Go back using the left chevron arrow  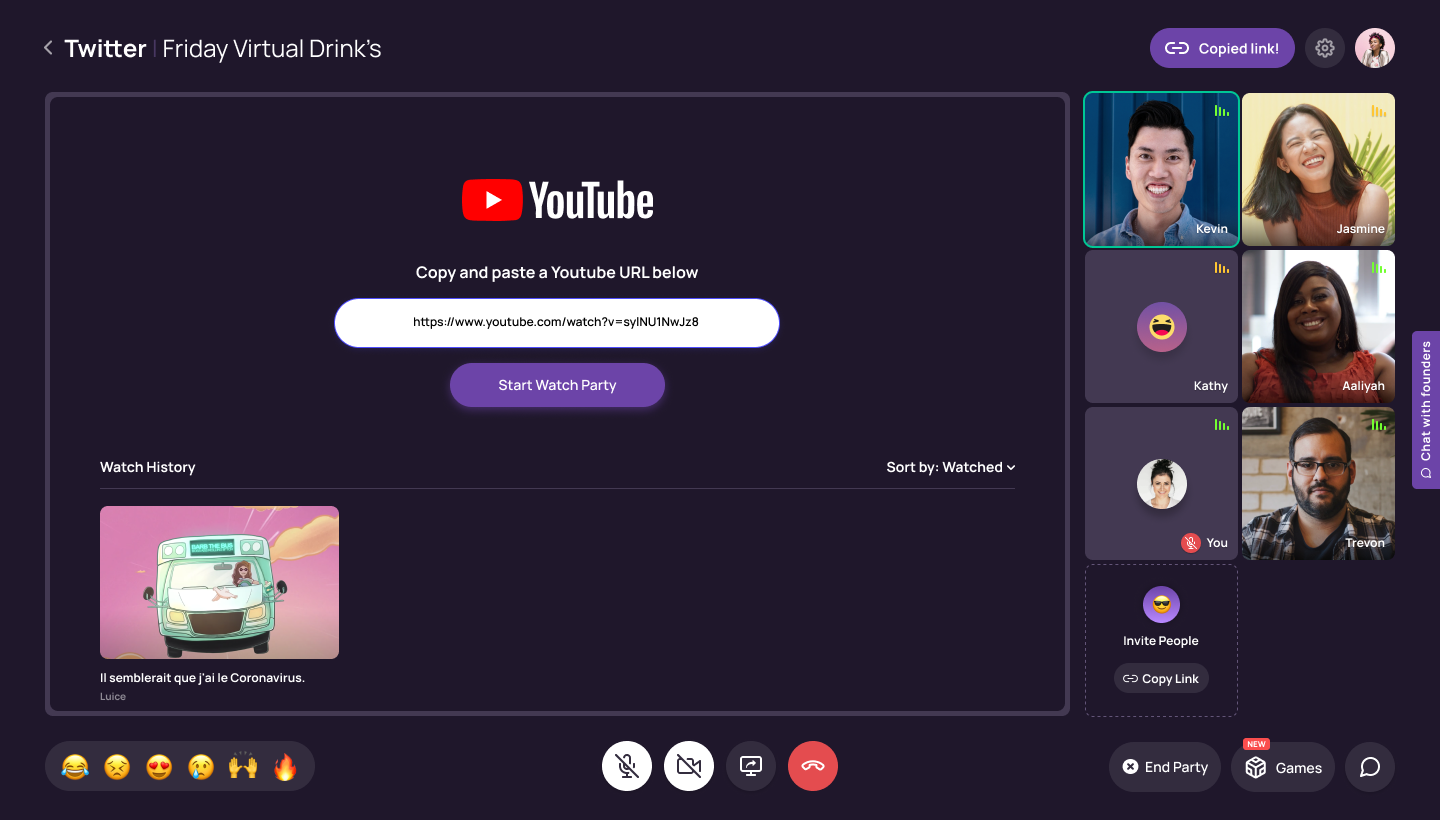point(48,48)
